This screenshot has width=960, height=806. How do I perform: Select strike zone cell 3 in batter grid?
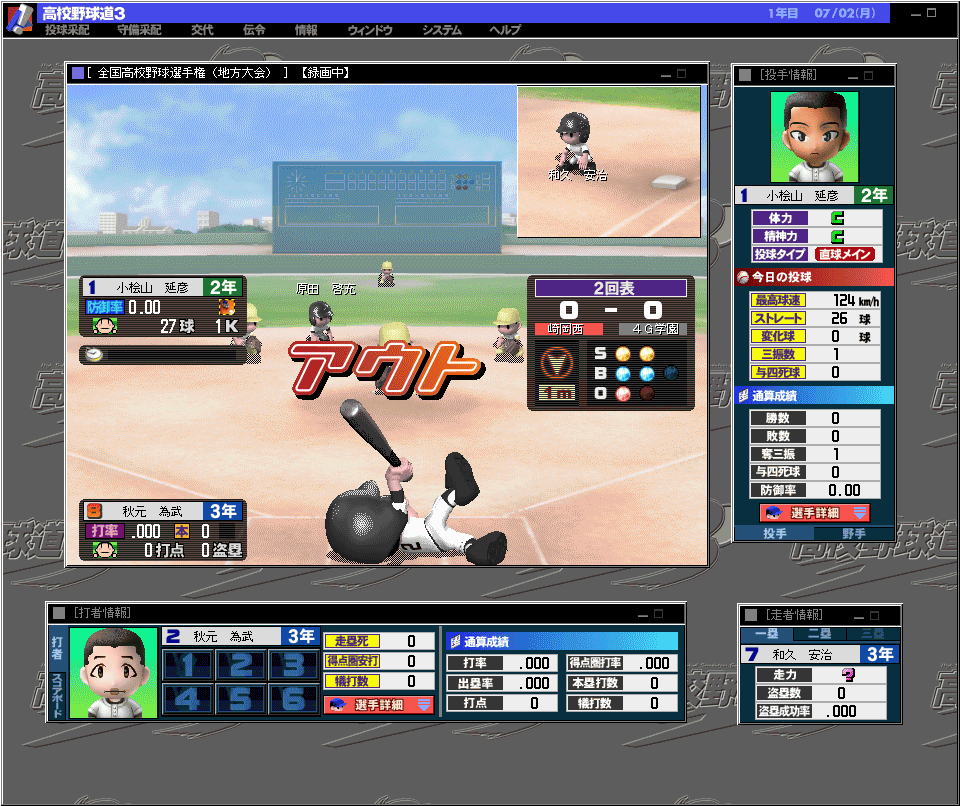point(292,664)
